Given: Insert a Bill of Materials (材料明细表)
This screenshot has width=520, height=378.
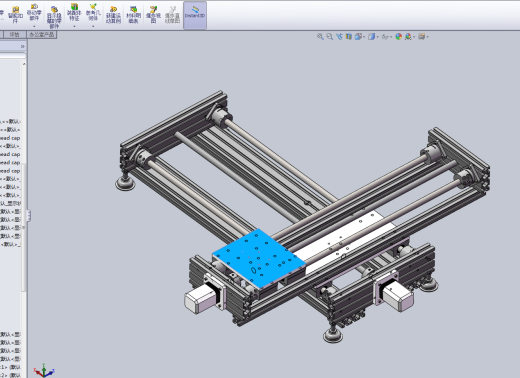Looking at the screenshot, I should click(x=133, y=15).
